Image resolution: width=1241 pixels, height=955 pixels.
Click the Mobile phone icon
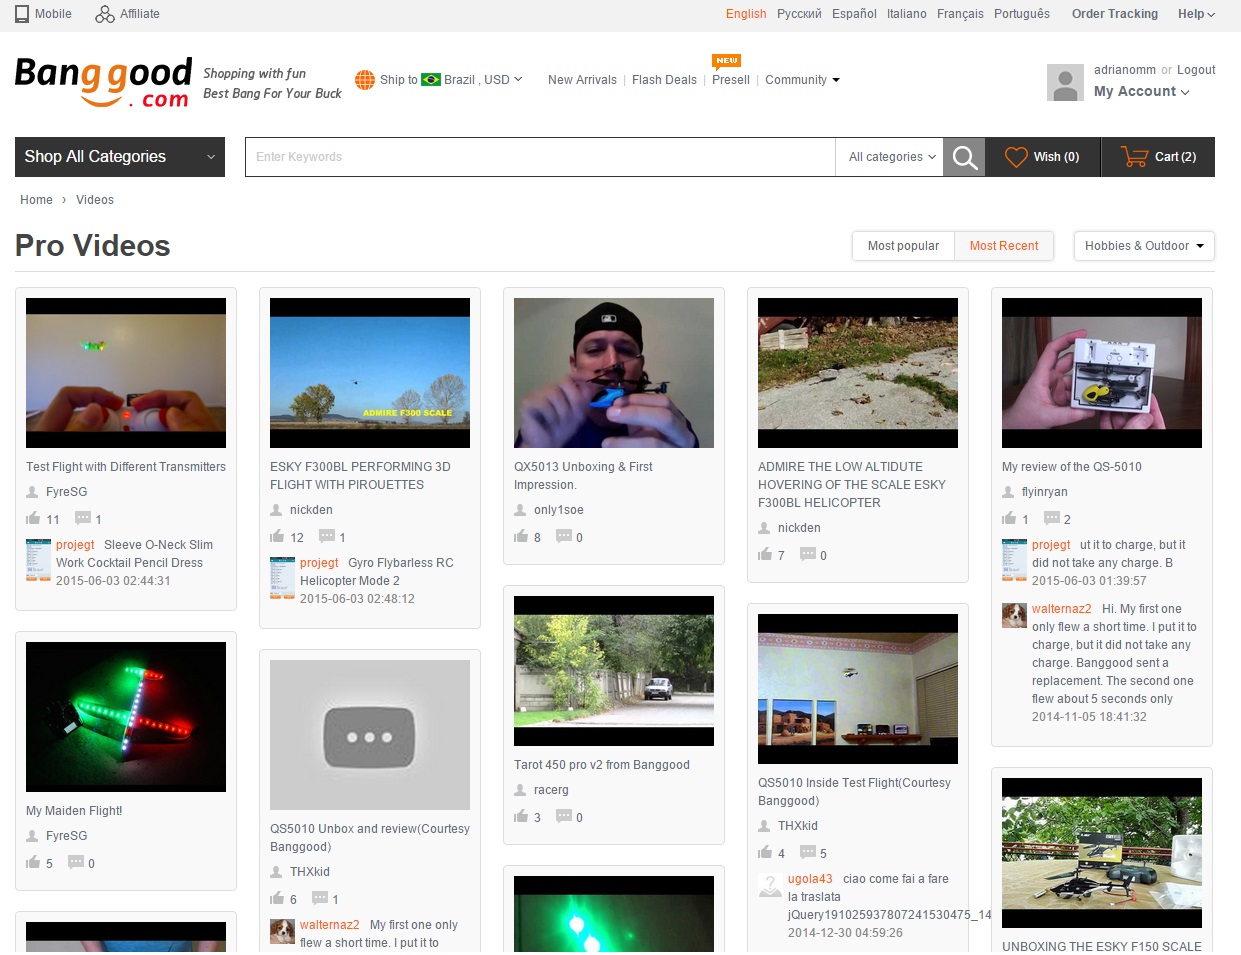22,14
